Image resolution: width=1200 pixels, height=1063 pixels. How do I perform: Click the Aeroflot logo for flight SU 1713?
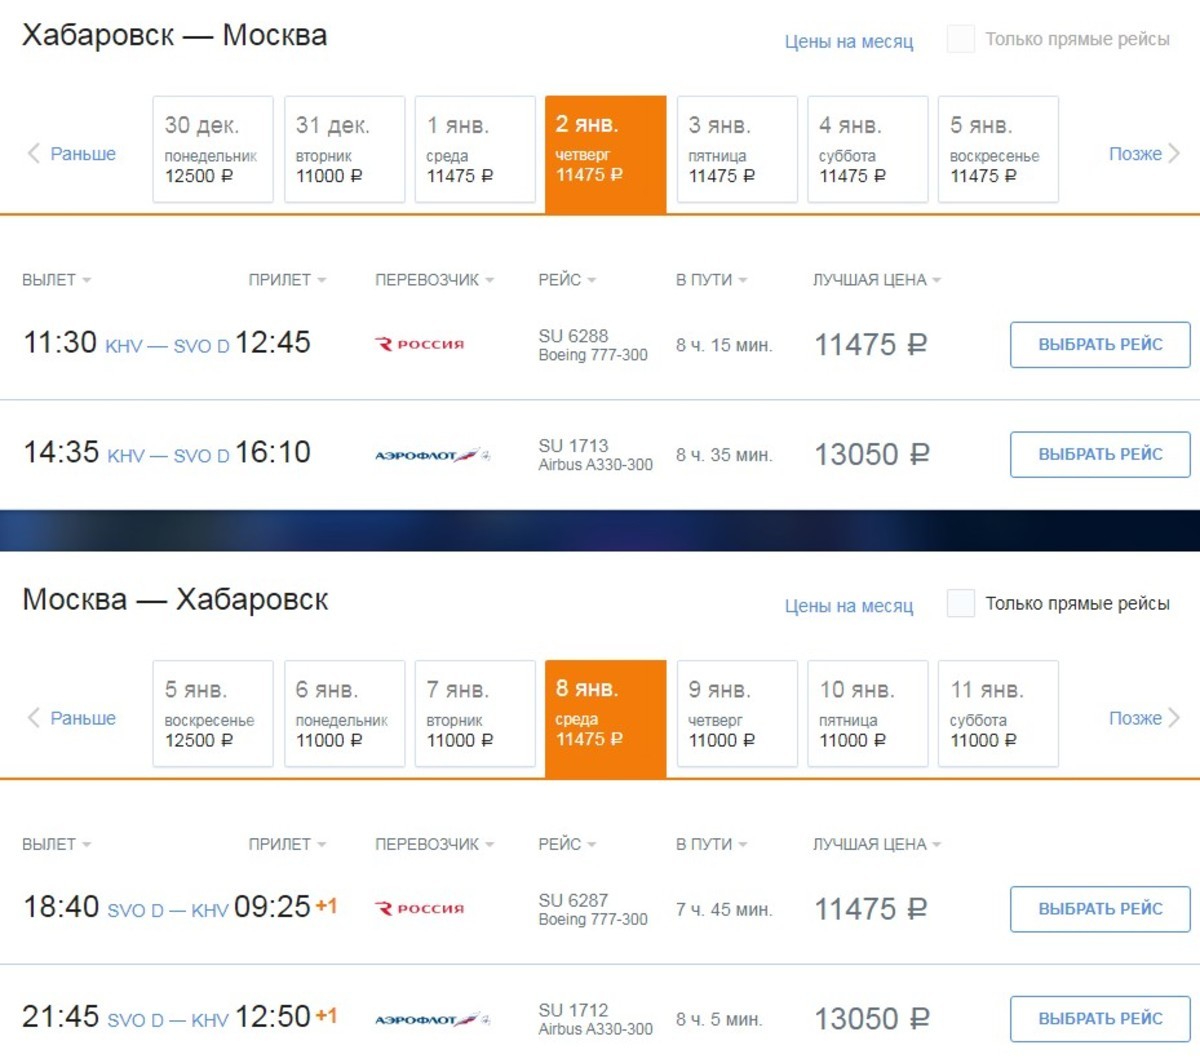point(433,455)
